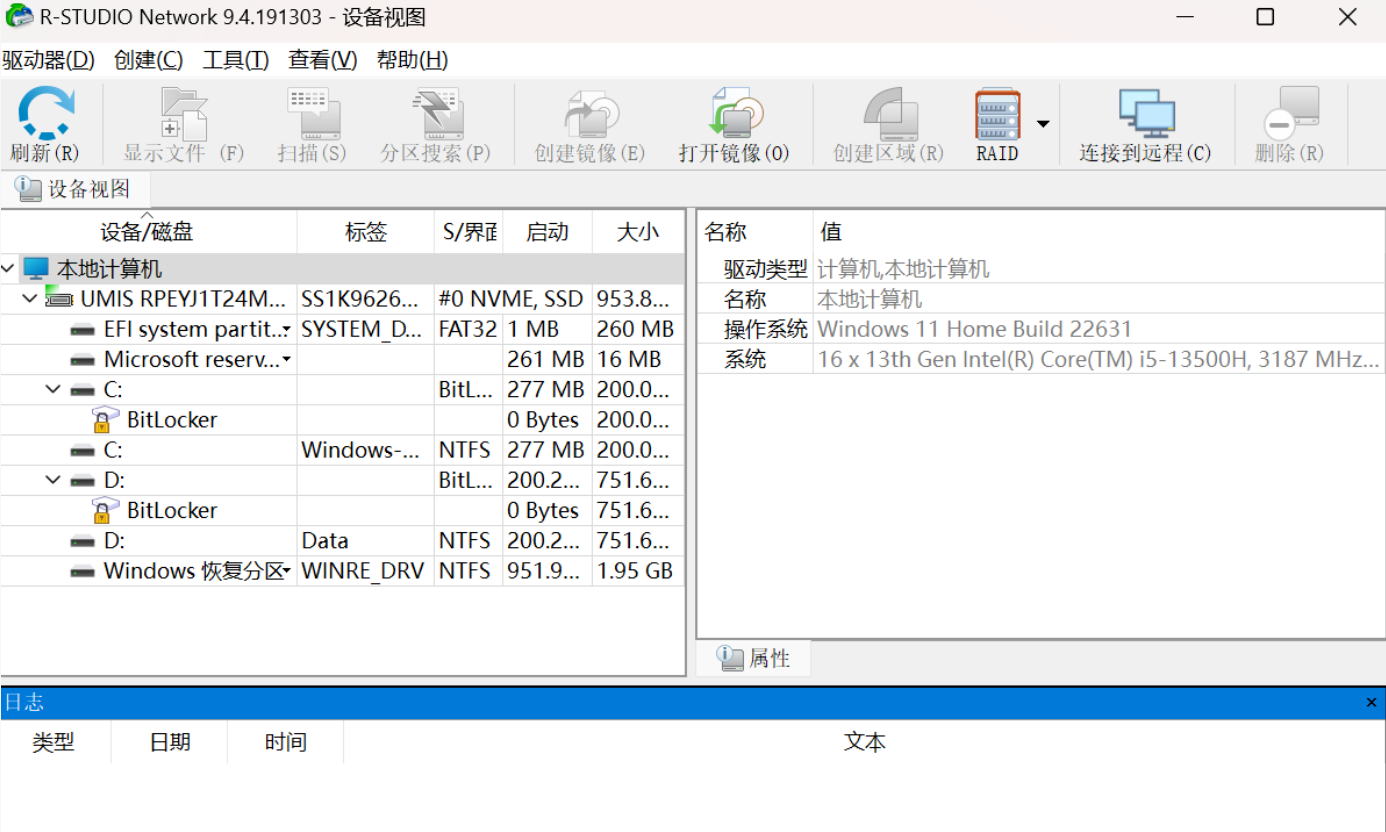The height and width of the screenshot is (832, 1386).
Task: Click the 连接到远程 (Connect to Remote) icon
Action: point(1145,115)
